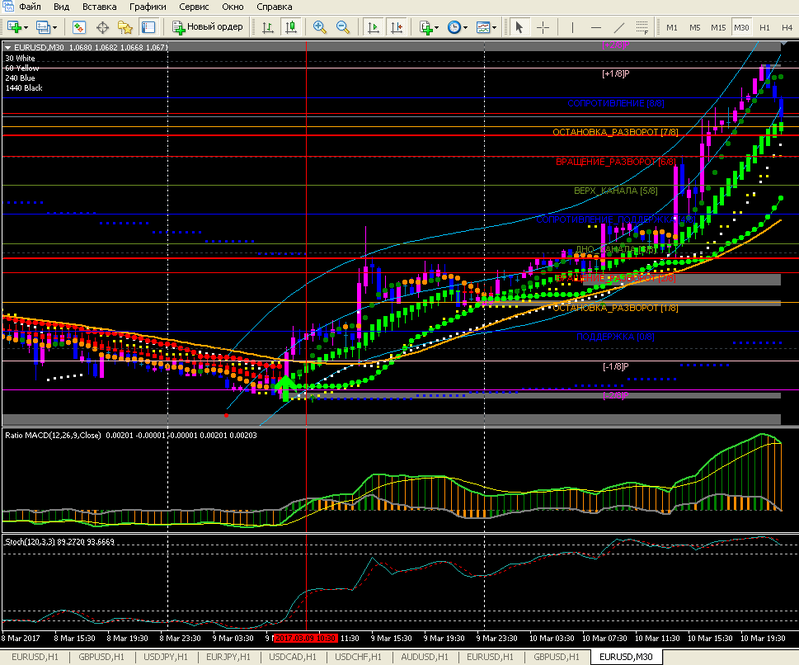The height and width of the screenshot is (665, 799).
Task: Click the New Chart icon
Action: 14,27
